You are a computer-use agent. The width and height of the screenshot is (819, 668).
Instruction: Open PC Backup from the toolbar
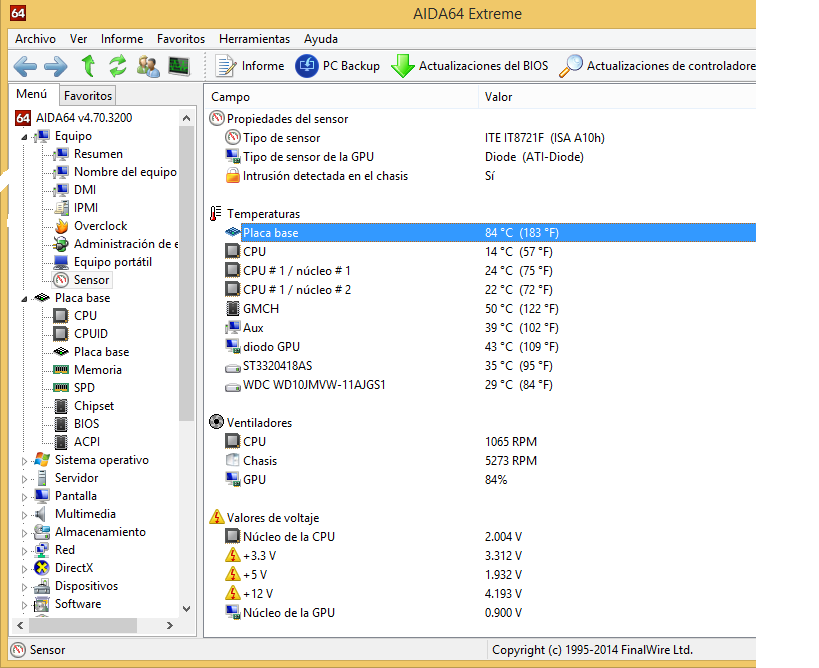[x=338, y=66]
